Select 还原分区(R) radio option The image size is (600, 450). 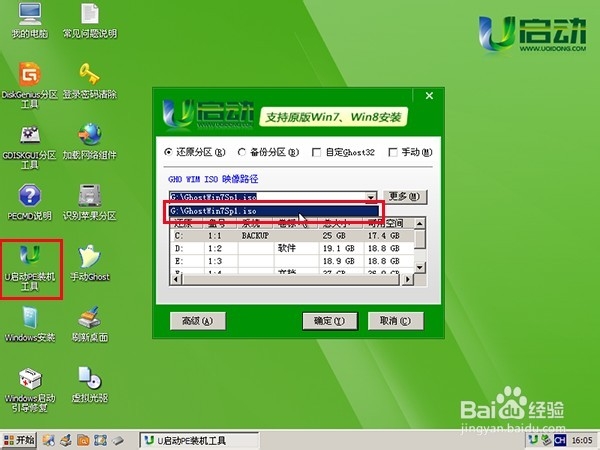(x=195, y=152)
